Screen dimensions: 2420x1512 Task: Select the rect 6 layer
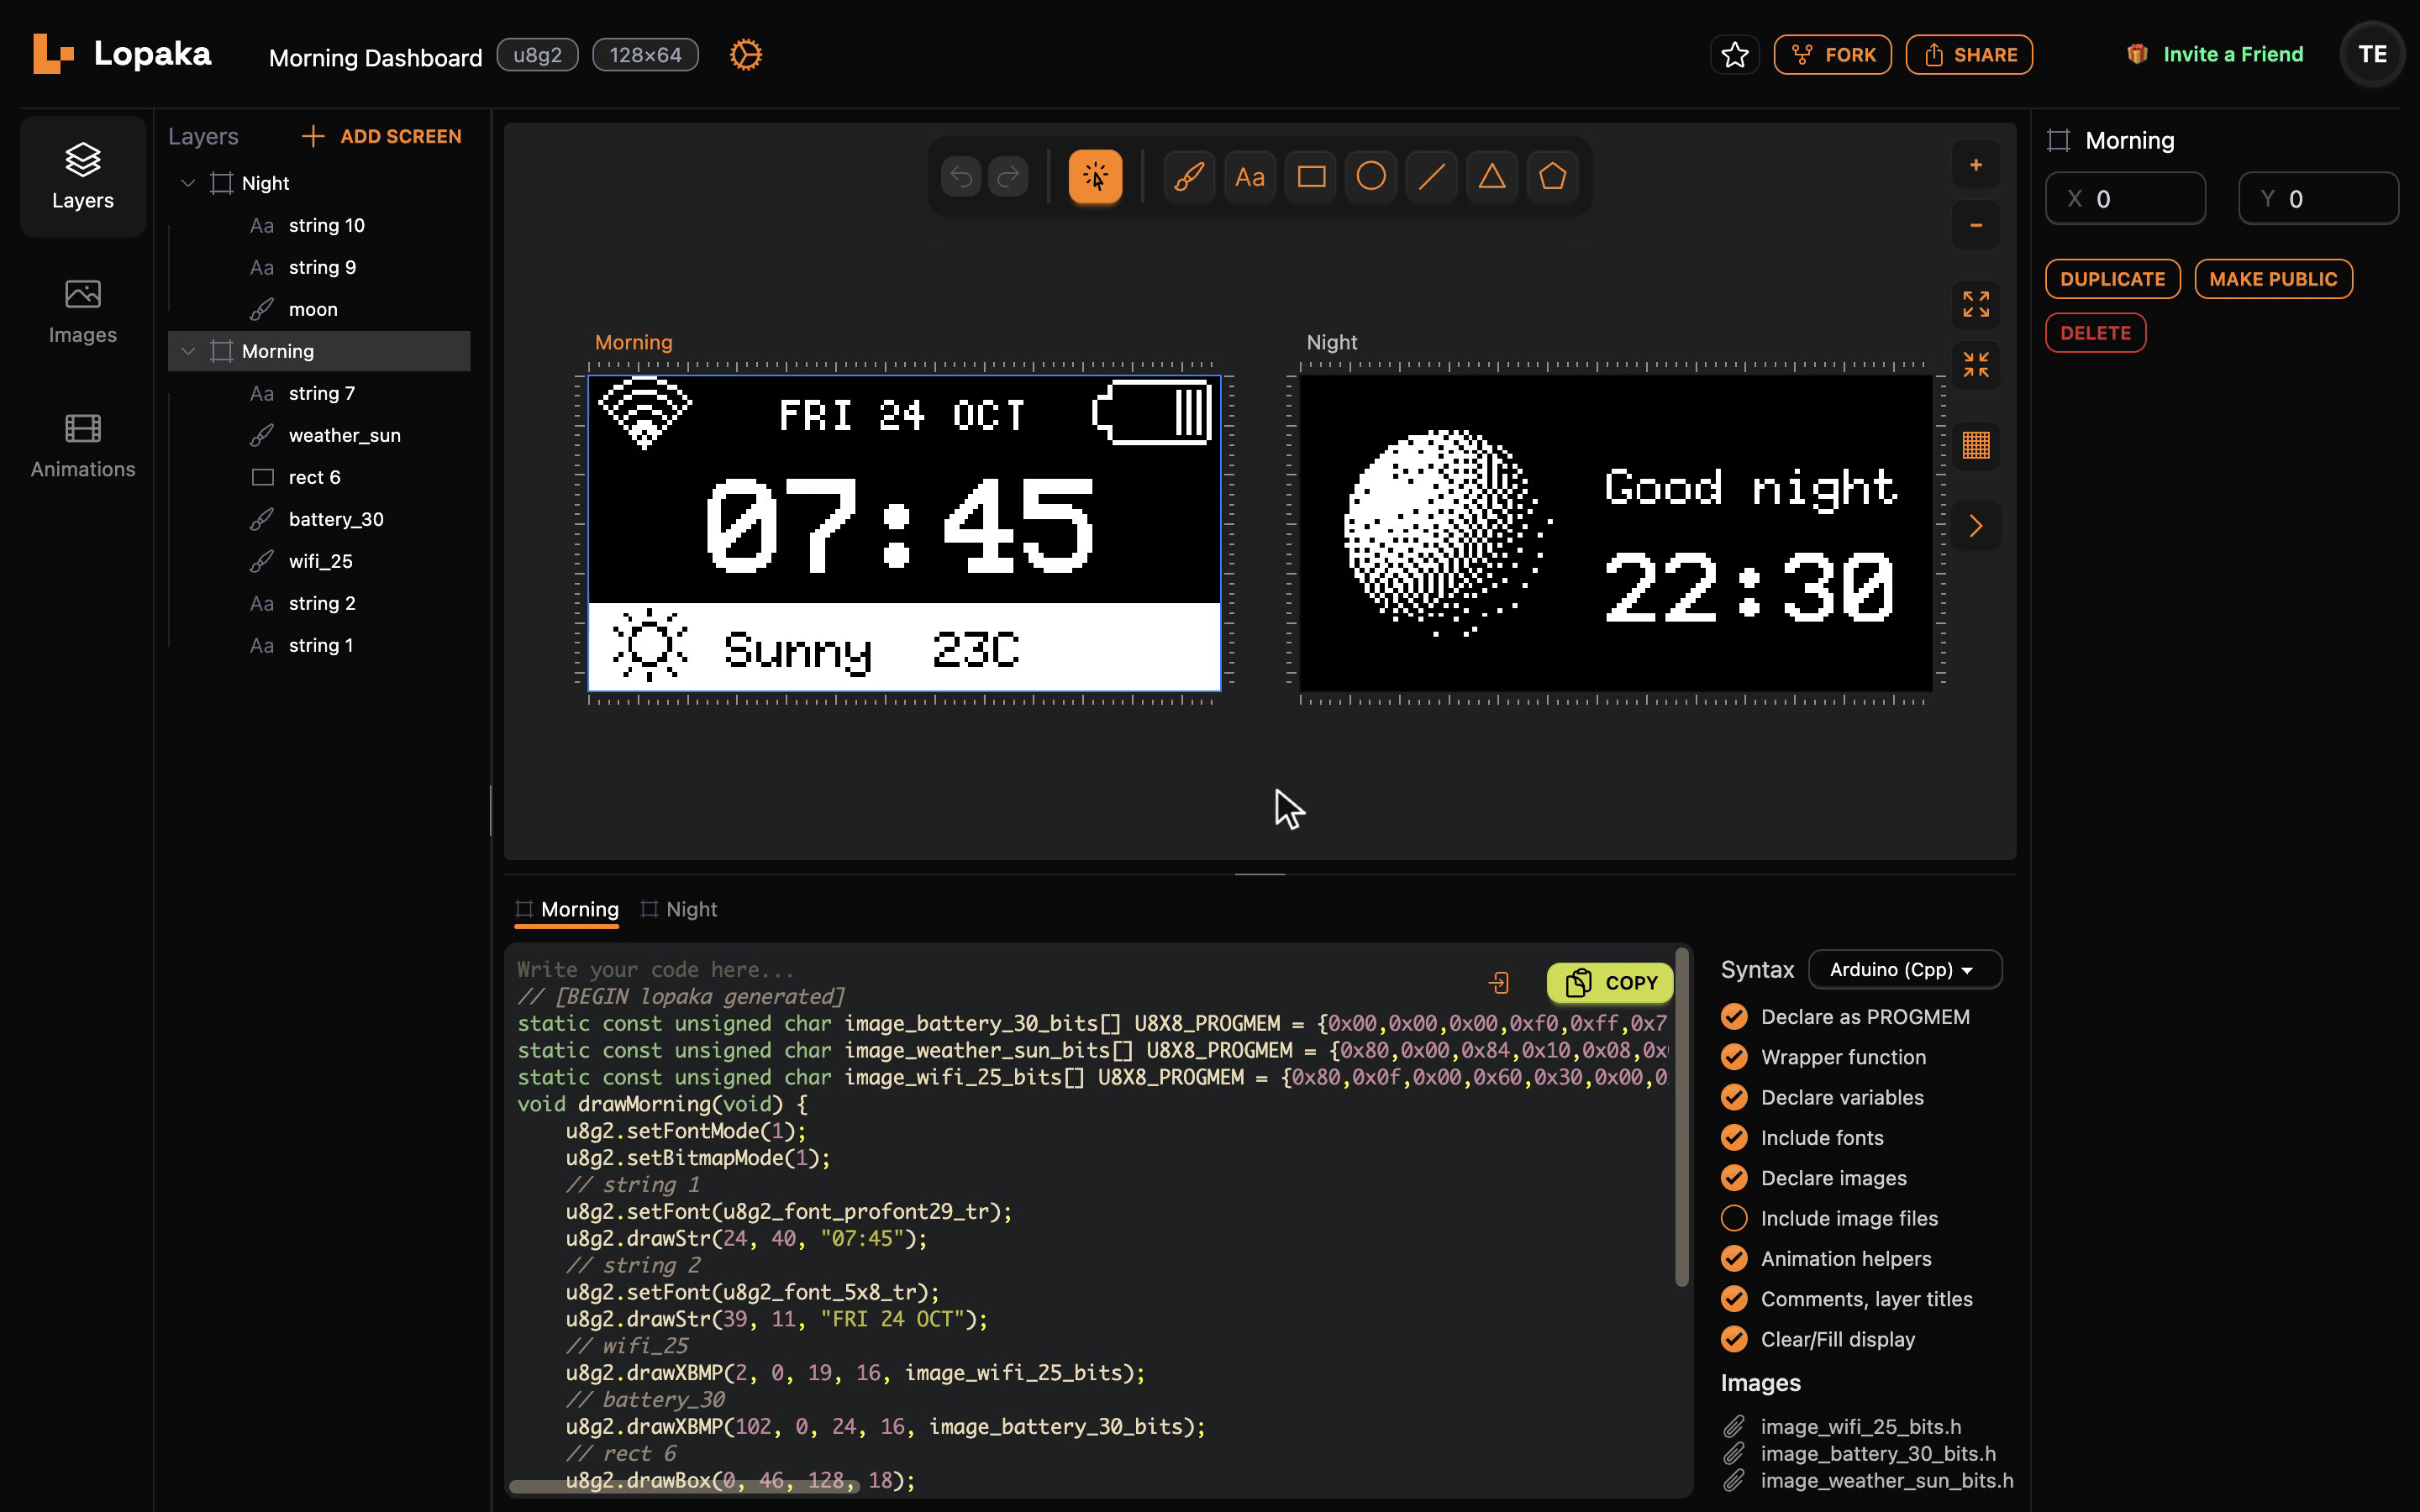coord(320,477)
